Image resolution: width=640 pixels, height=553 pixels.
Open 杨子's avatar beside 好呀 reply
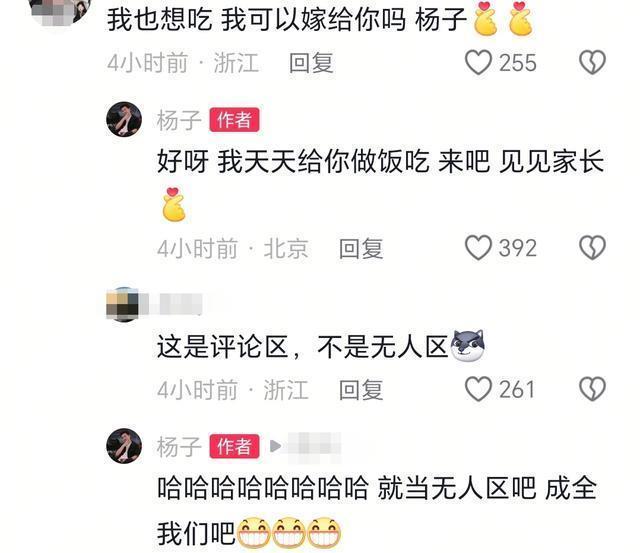click(x=124, y=119)
